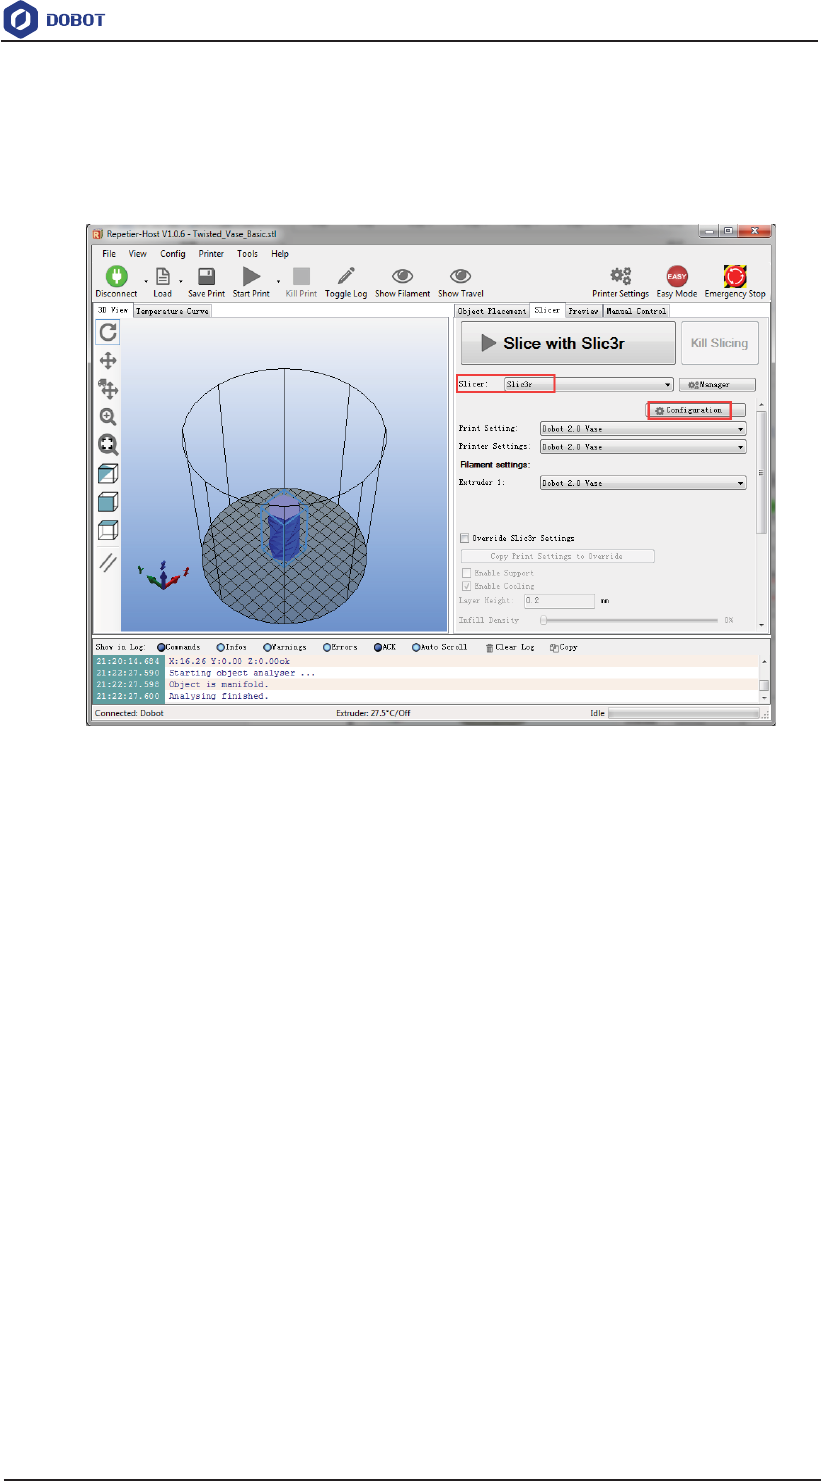Open the File menu
Image resolution: width=821 pixels, height=1481 pixels.
point(109,254)
